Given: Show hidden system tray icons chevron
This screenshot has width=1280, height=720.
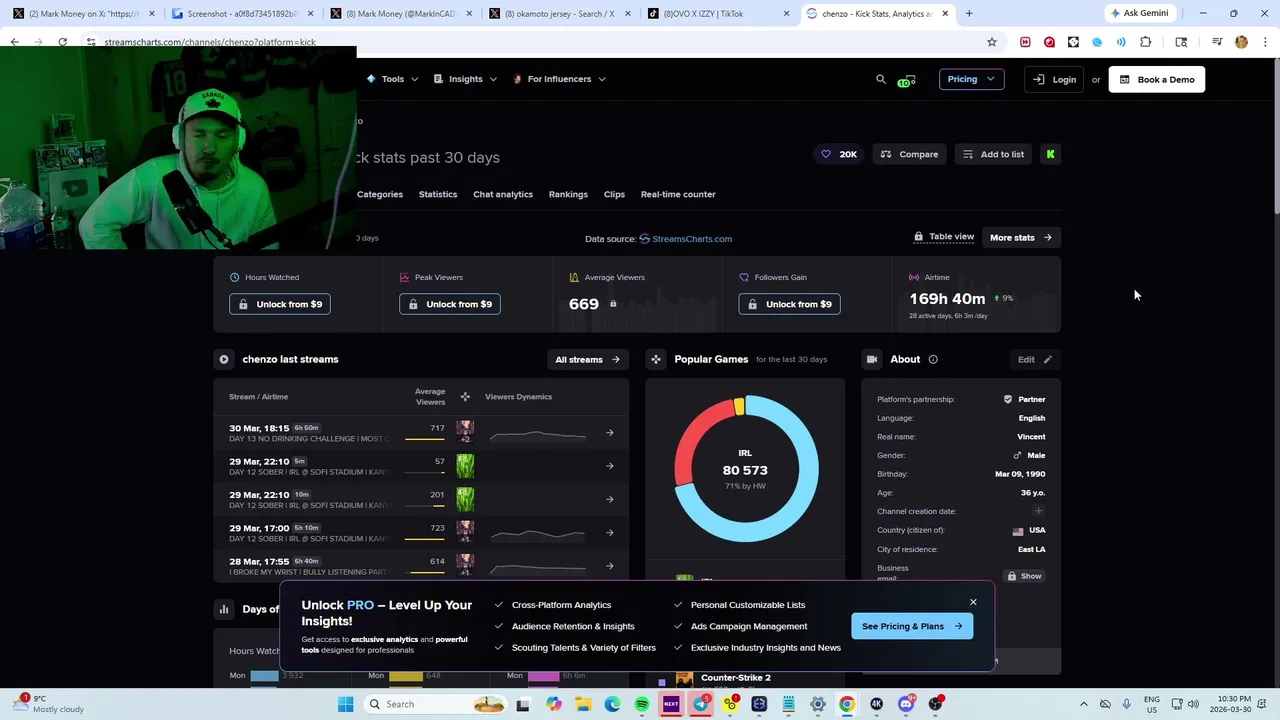Looking at the screenshot, I should pyautogui.click(x=1083, y=704).
